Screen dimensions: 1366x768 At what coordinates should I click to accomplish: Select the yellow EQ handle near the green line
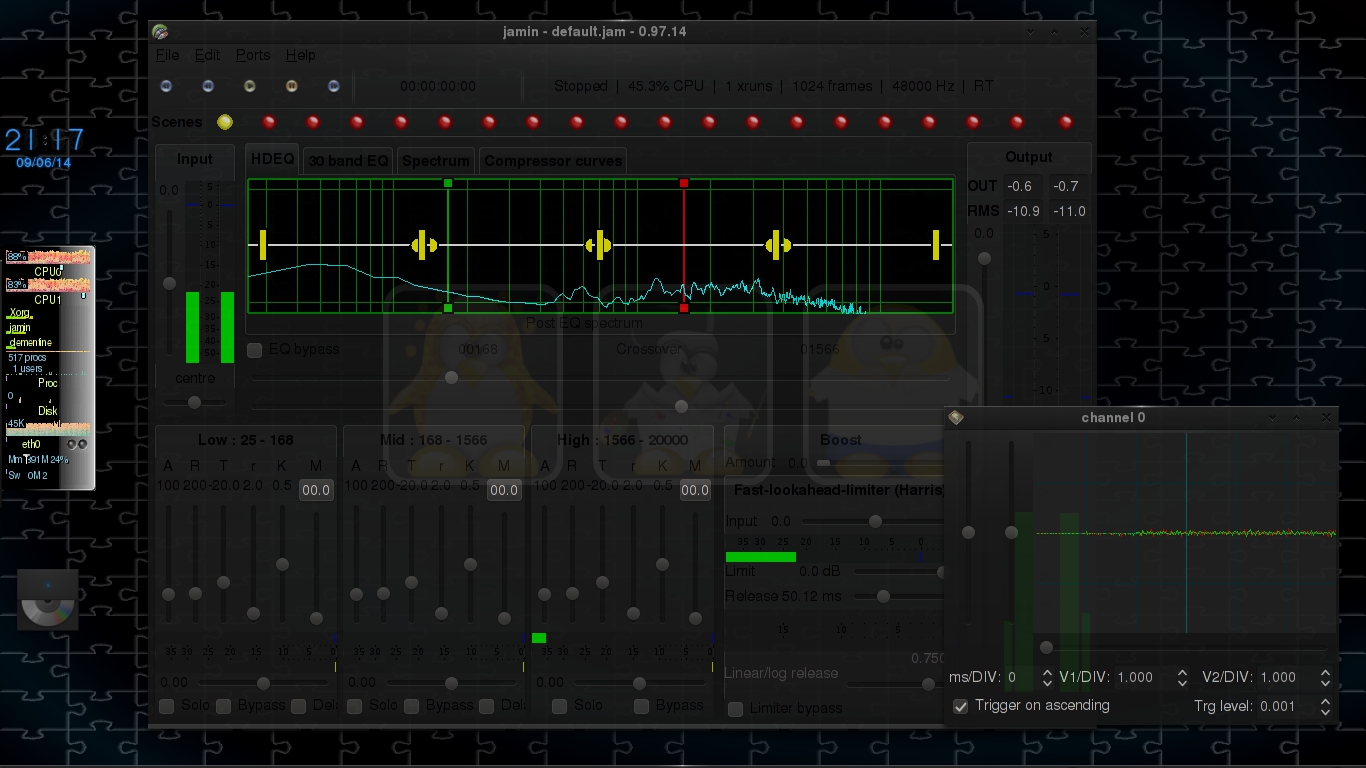(424, 244)
